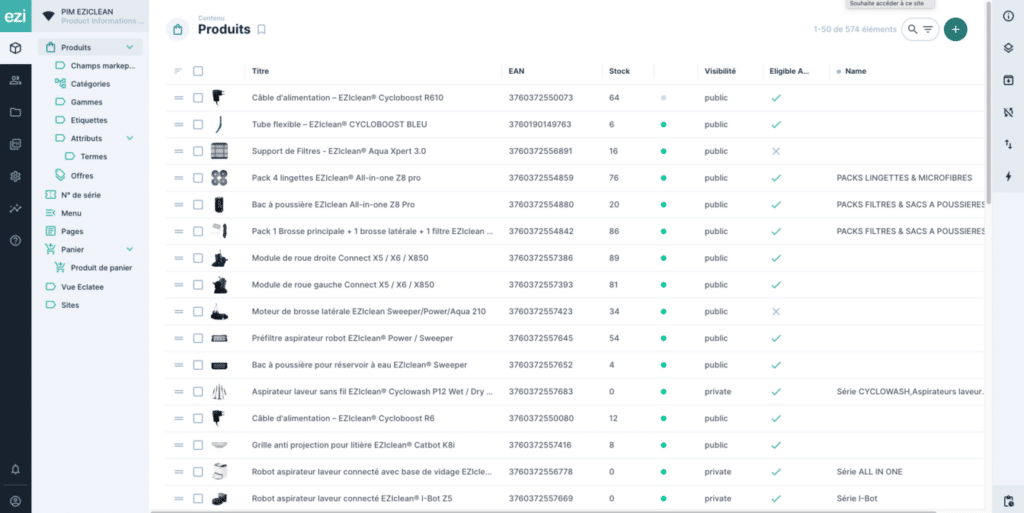Open Termes under Attributs

coord(93,157)
